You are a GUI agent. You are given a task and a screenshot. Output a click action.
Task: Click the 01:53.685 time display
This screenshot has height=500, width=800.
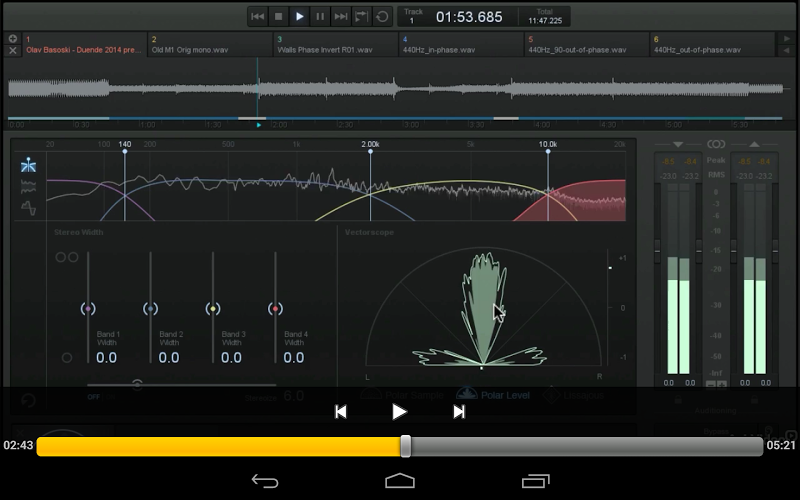[x=469, y=17]
